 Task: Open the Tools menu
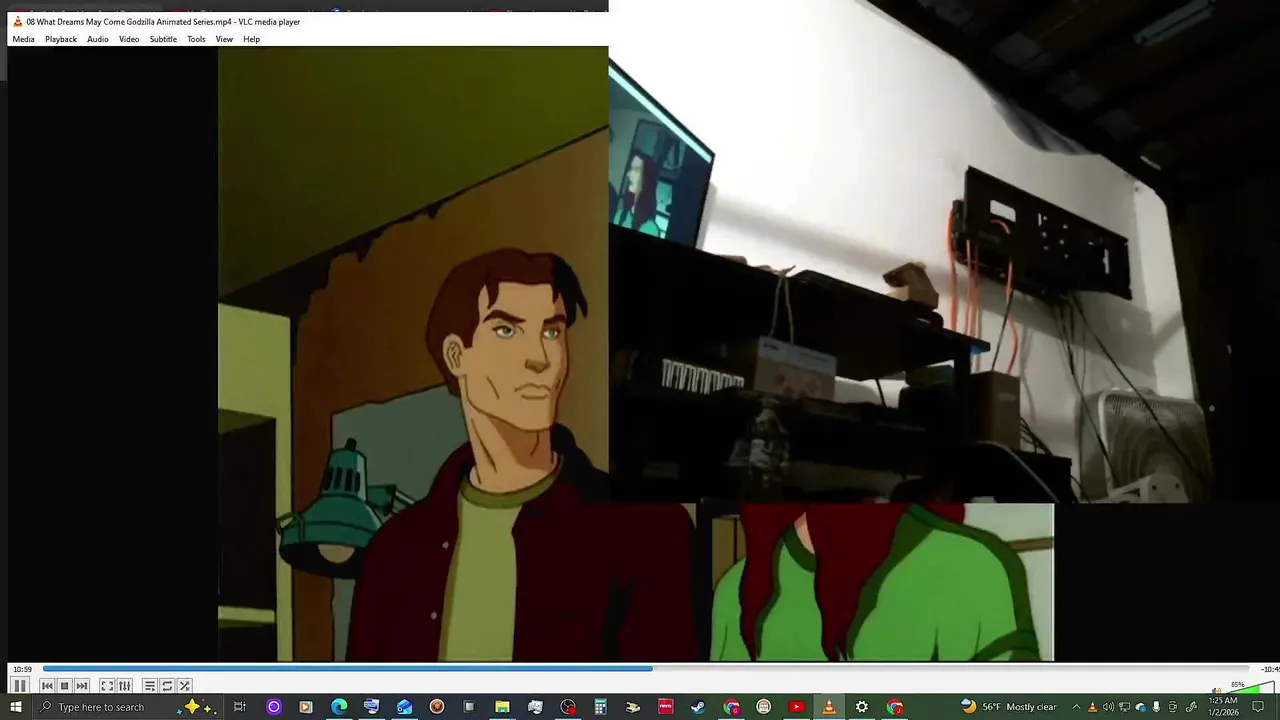tap(196, 39)
